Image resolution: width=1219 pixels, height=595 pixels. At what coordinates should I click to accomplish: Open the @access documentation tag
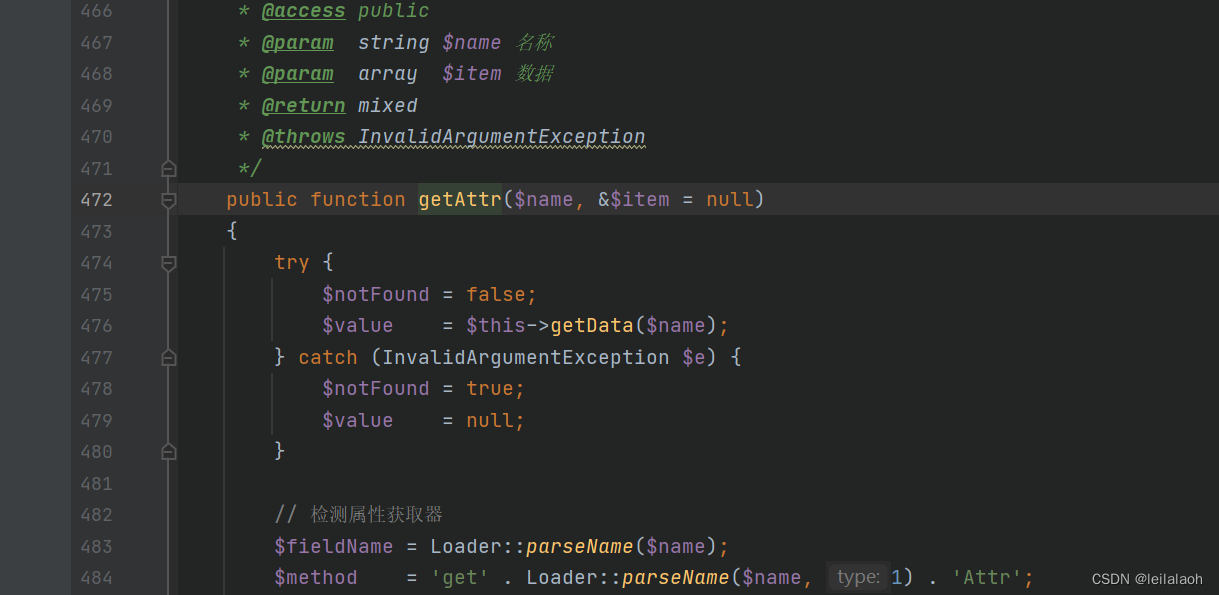pyautogui.click(x=303, y=11)
